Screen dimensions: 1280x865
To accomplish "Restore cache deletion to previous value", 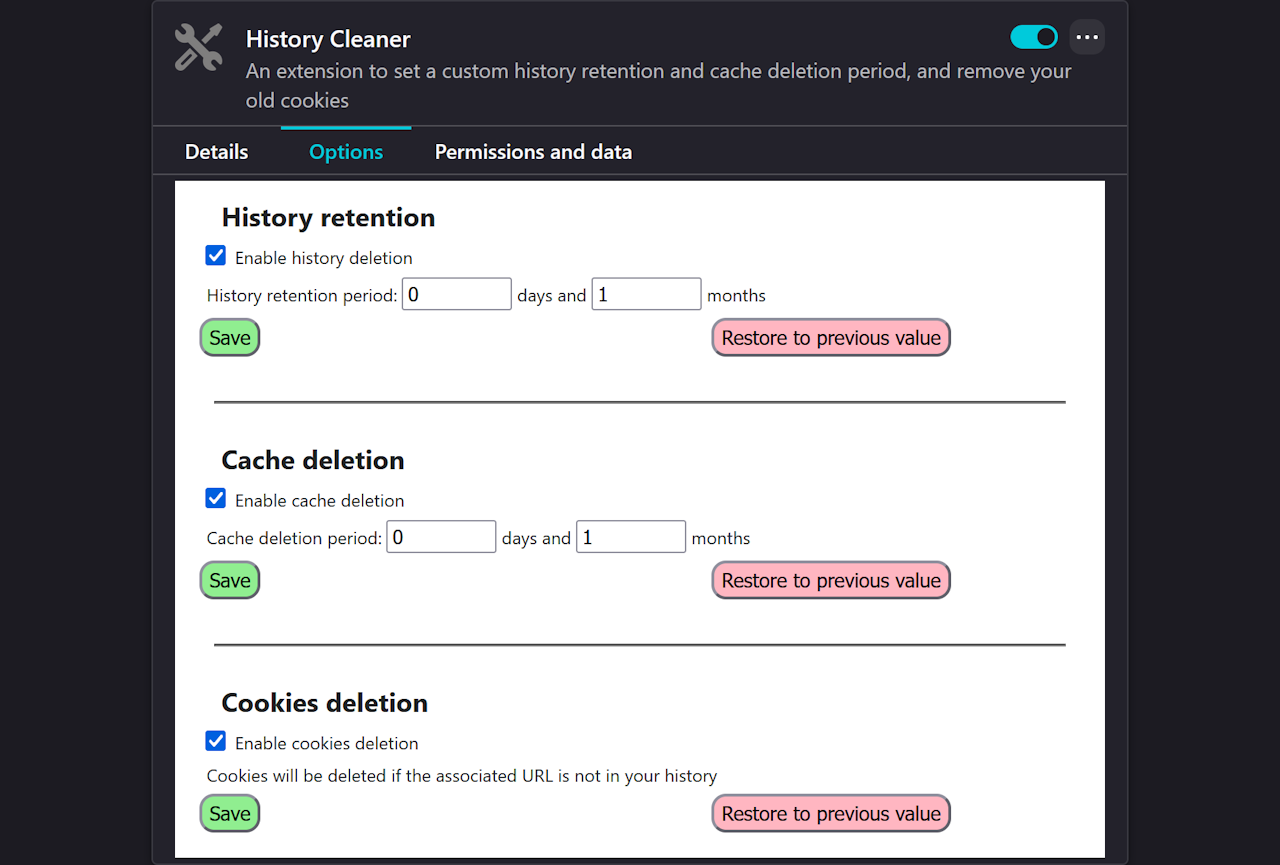I will (x=831, y=580).
